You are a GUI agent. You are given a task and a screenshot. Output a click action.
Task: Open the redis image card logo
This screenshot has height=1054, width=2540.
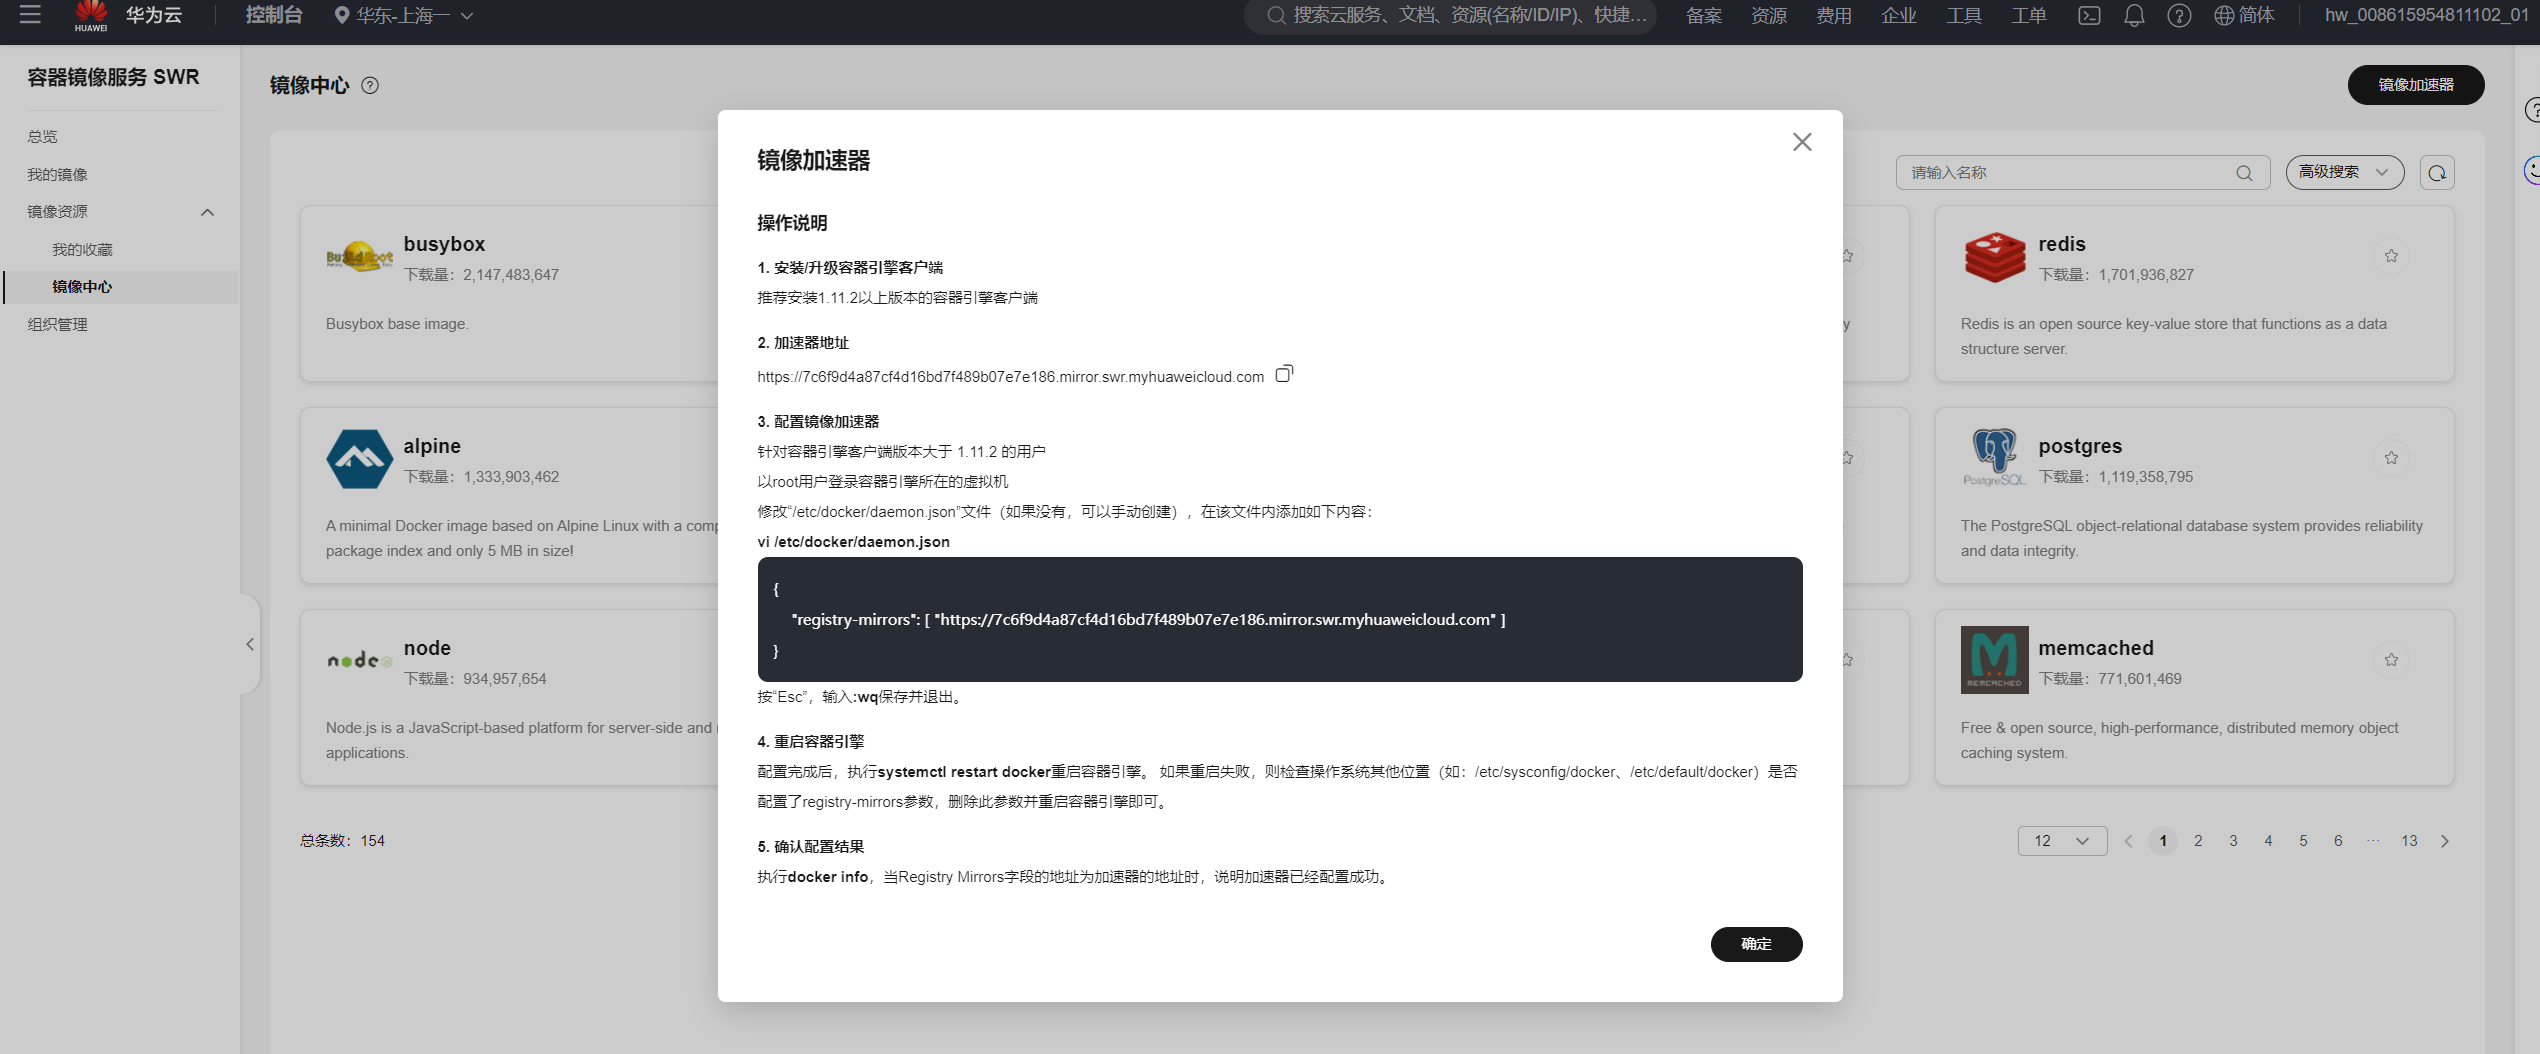coord(1994,258)
